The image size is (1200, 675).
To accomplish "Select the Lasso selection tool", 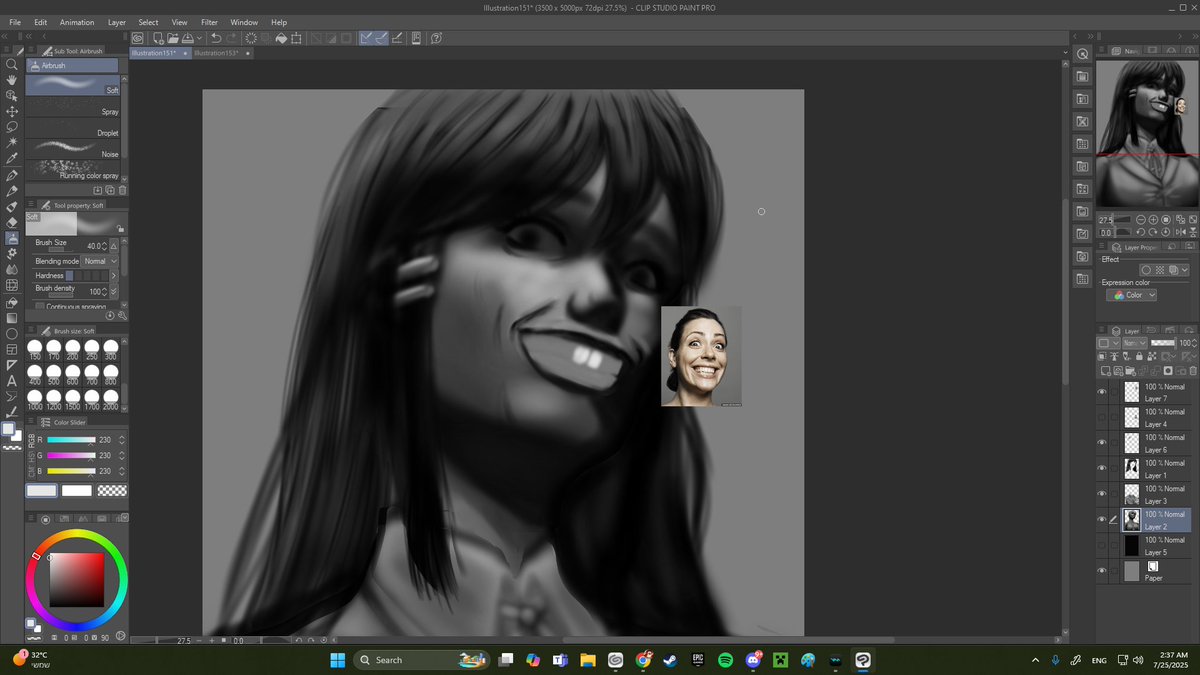I will 12,127.
